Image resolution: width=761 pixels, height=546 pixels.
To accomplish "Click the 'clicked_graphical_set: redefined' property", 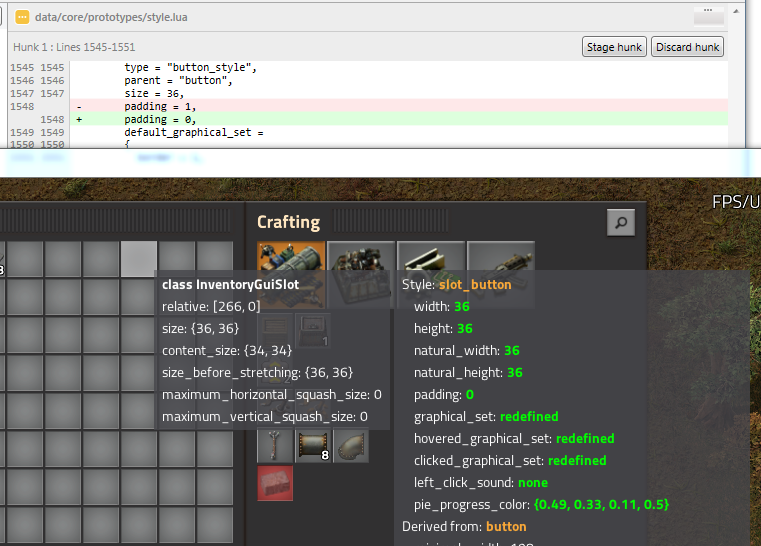I will tap(510, 461).
